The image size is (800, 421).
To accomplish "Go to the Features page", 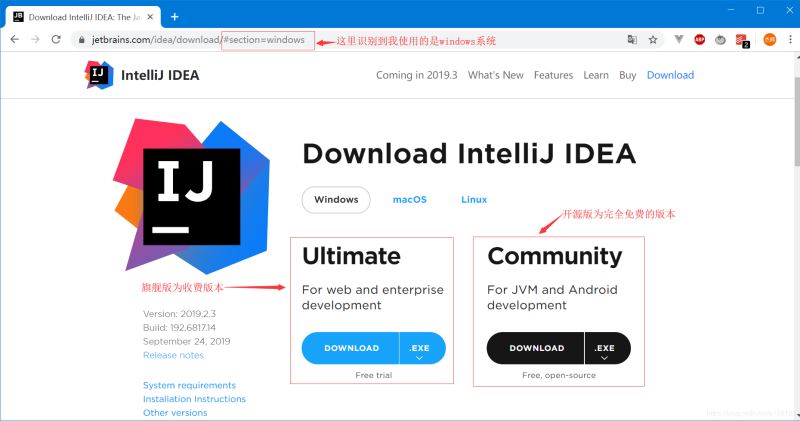I will (553, 75).
